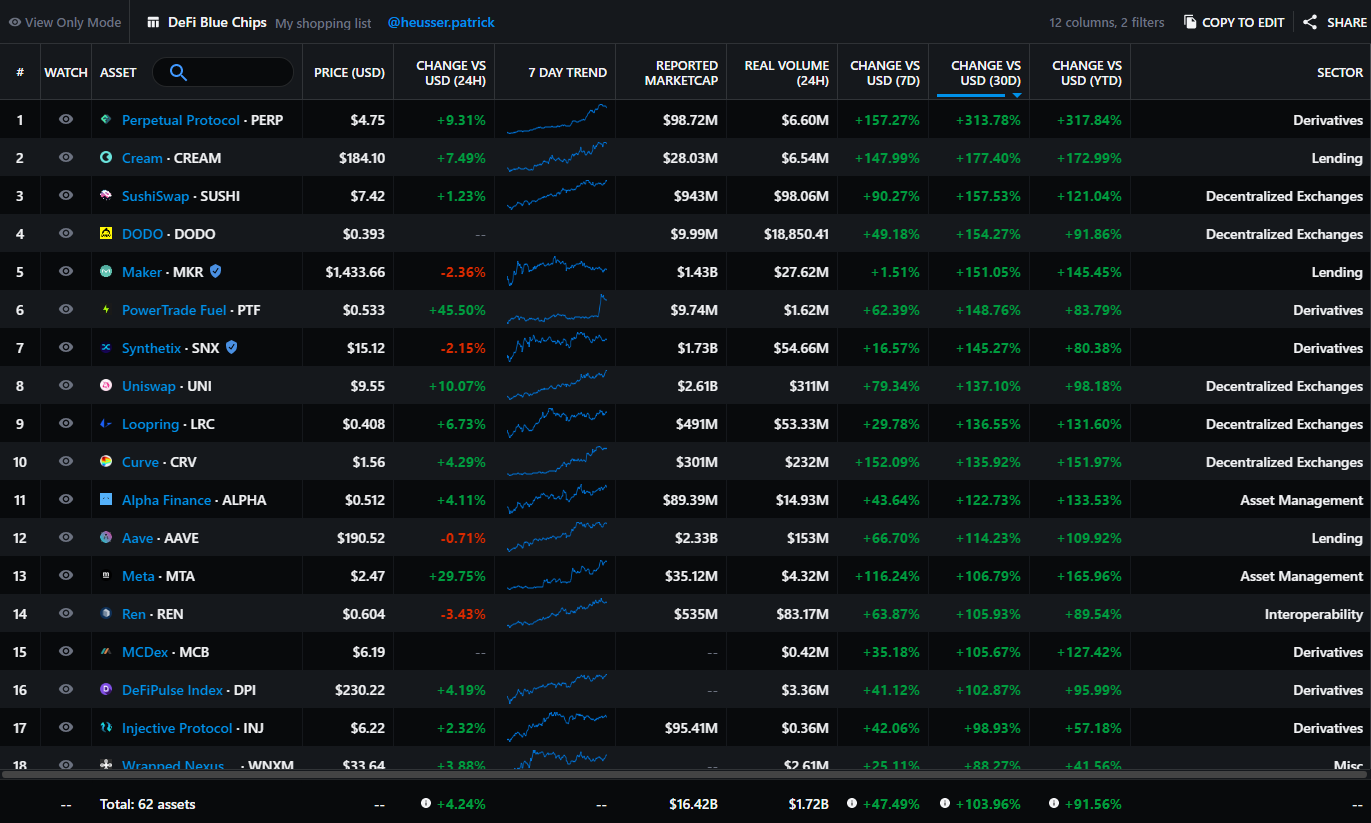Screen dimensions: 1371x823
Task: Toggle watch eye for Aave row
Action: (x=66, y=538)
